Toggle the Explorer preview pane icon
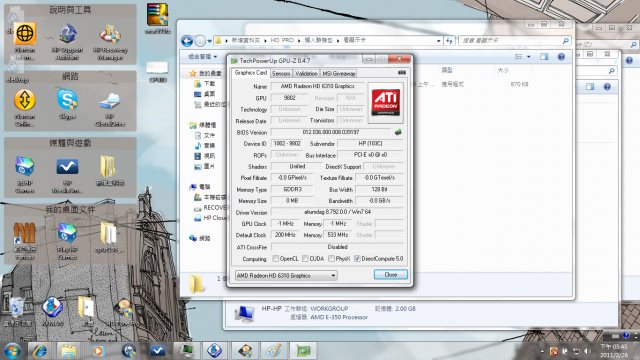Viewport: 640px width, 360px height. pyautogui.click(x=544, y=57)
